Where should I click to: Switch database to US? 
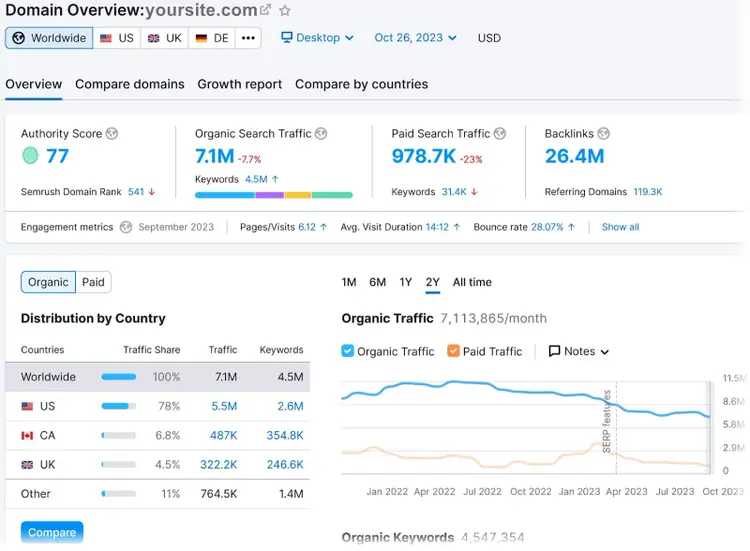[117, 38]
